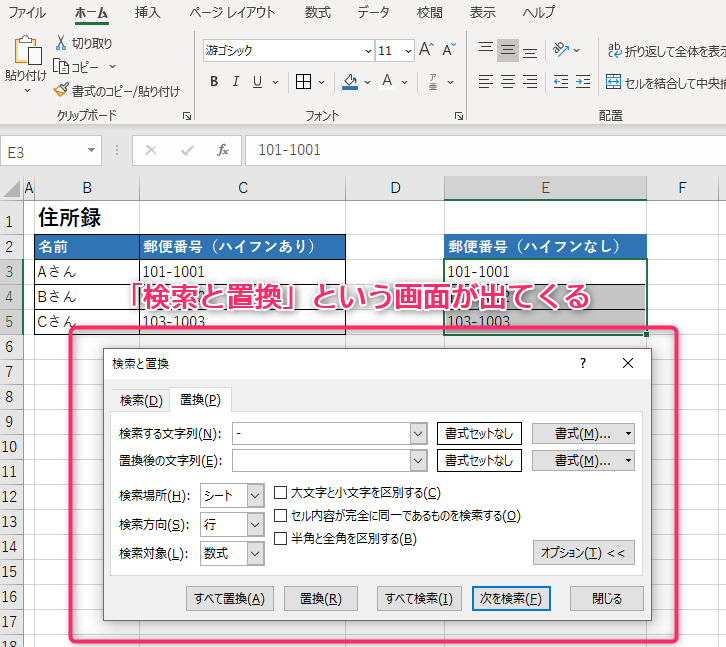Toggle Italic formatting button
This screenshot has height=647, width=726.
click(x=236, y=82)
